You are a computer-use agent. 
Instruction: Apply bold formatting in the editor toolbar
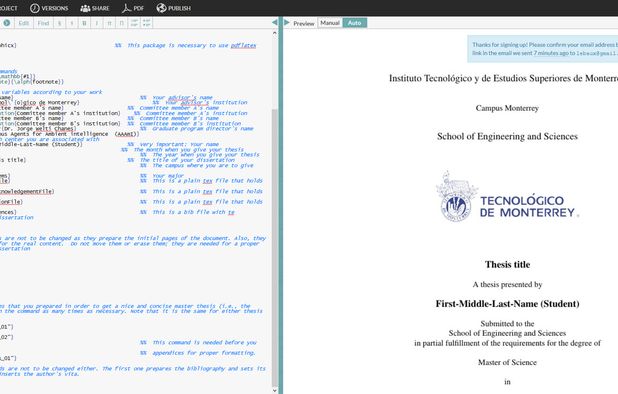pos(84,23)
